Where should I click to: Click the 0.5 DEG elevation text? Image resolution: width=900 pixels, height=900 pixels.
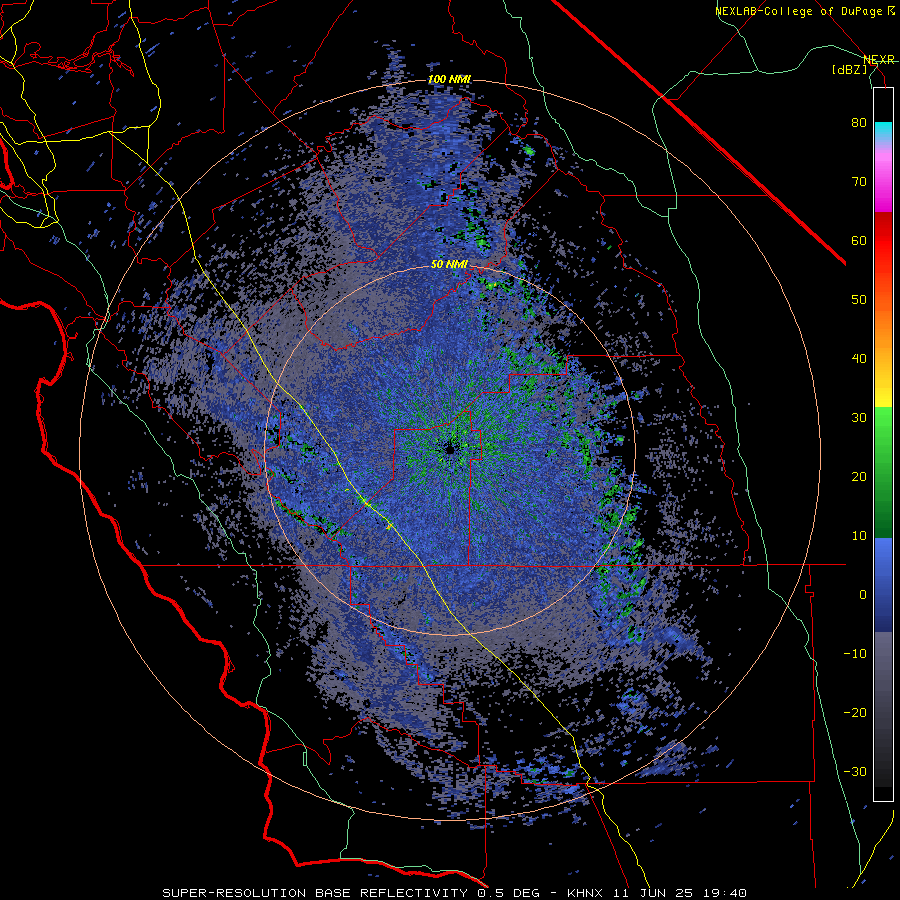tap(507, 893)
